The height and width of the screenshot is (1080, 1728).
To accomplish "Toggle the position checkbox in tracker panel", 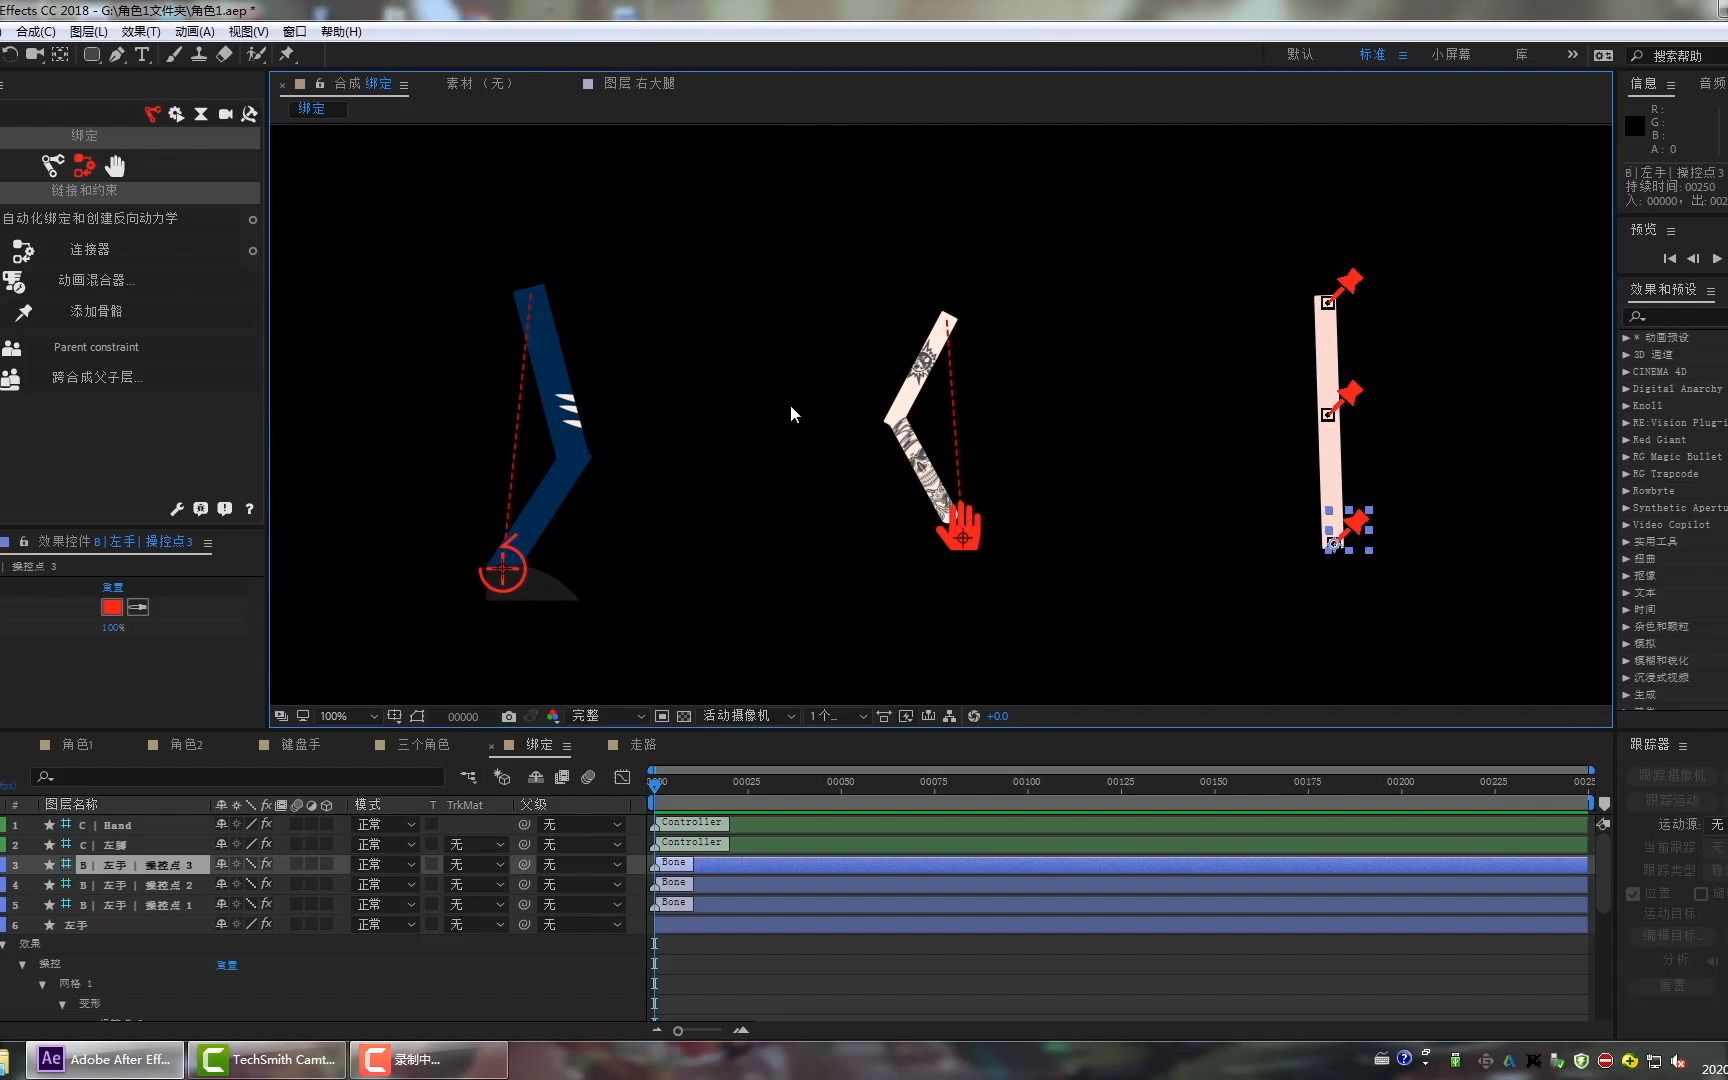I will [1633, 893].
